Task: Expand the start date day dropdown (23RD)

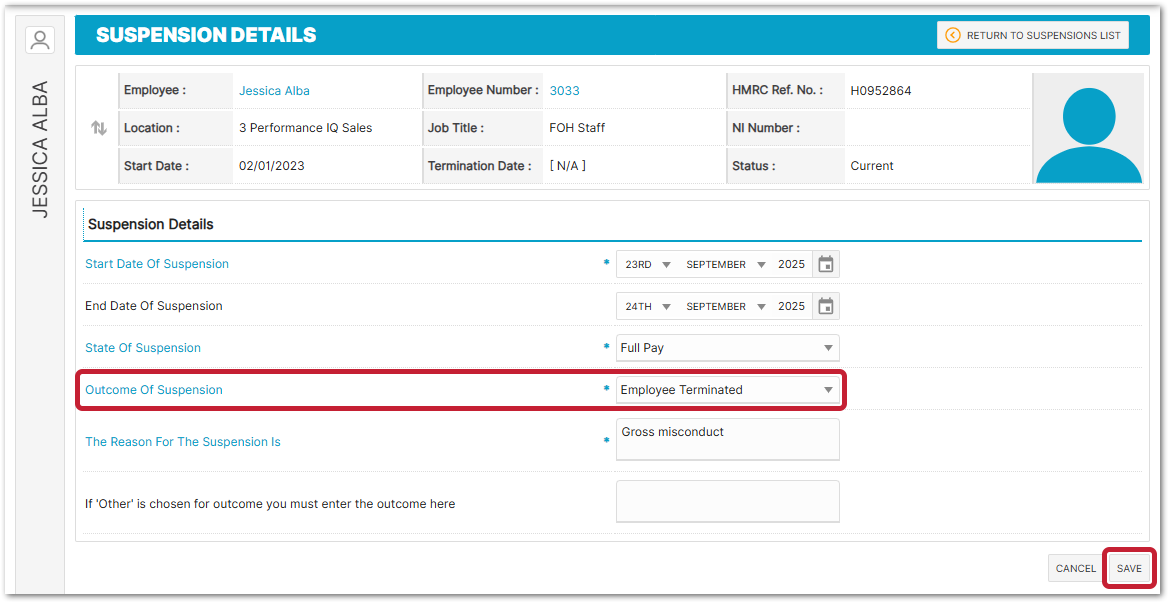Action: (647, 265)
